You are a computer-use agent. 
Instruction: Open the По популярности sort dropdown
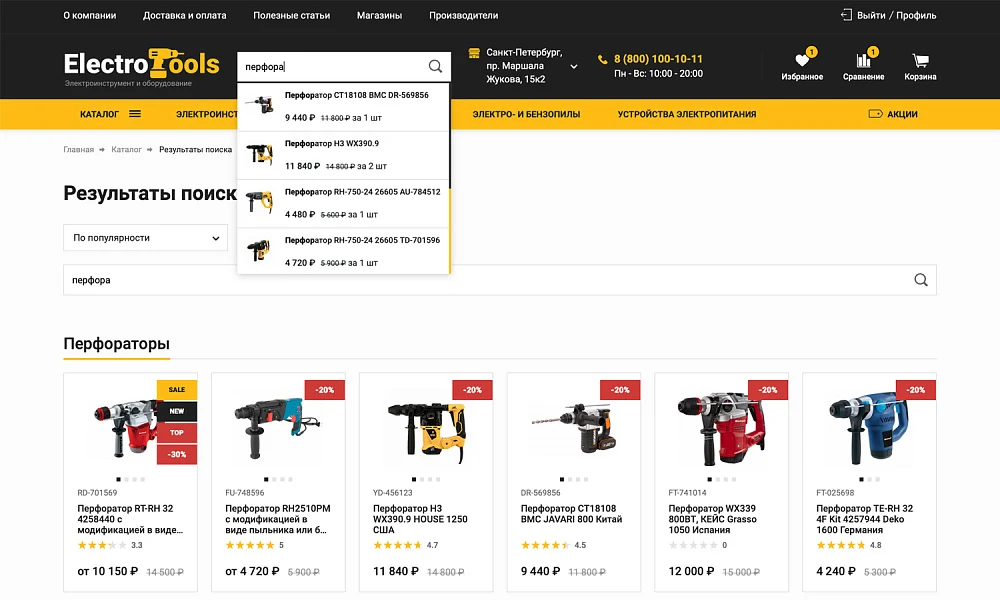(145, 238)
